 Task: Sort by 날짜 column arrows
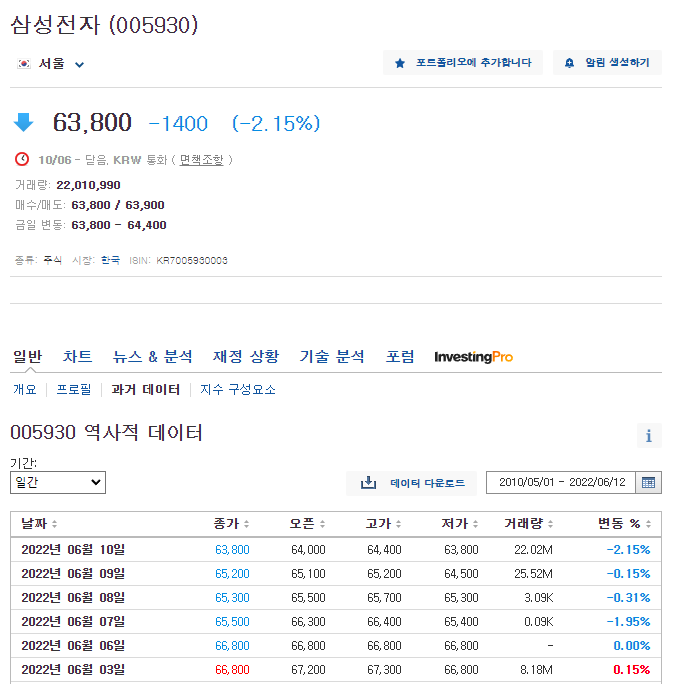(55, 524)
